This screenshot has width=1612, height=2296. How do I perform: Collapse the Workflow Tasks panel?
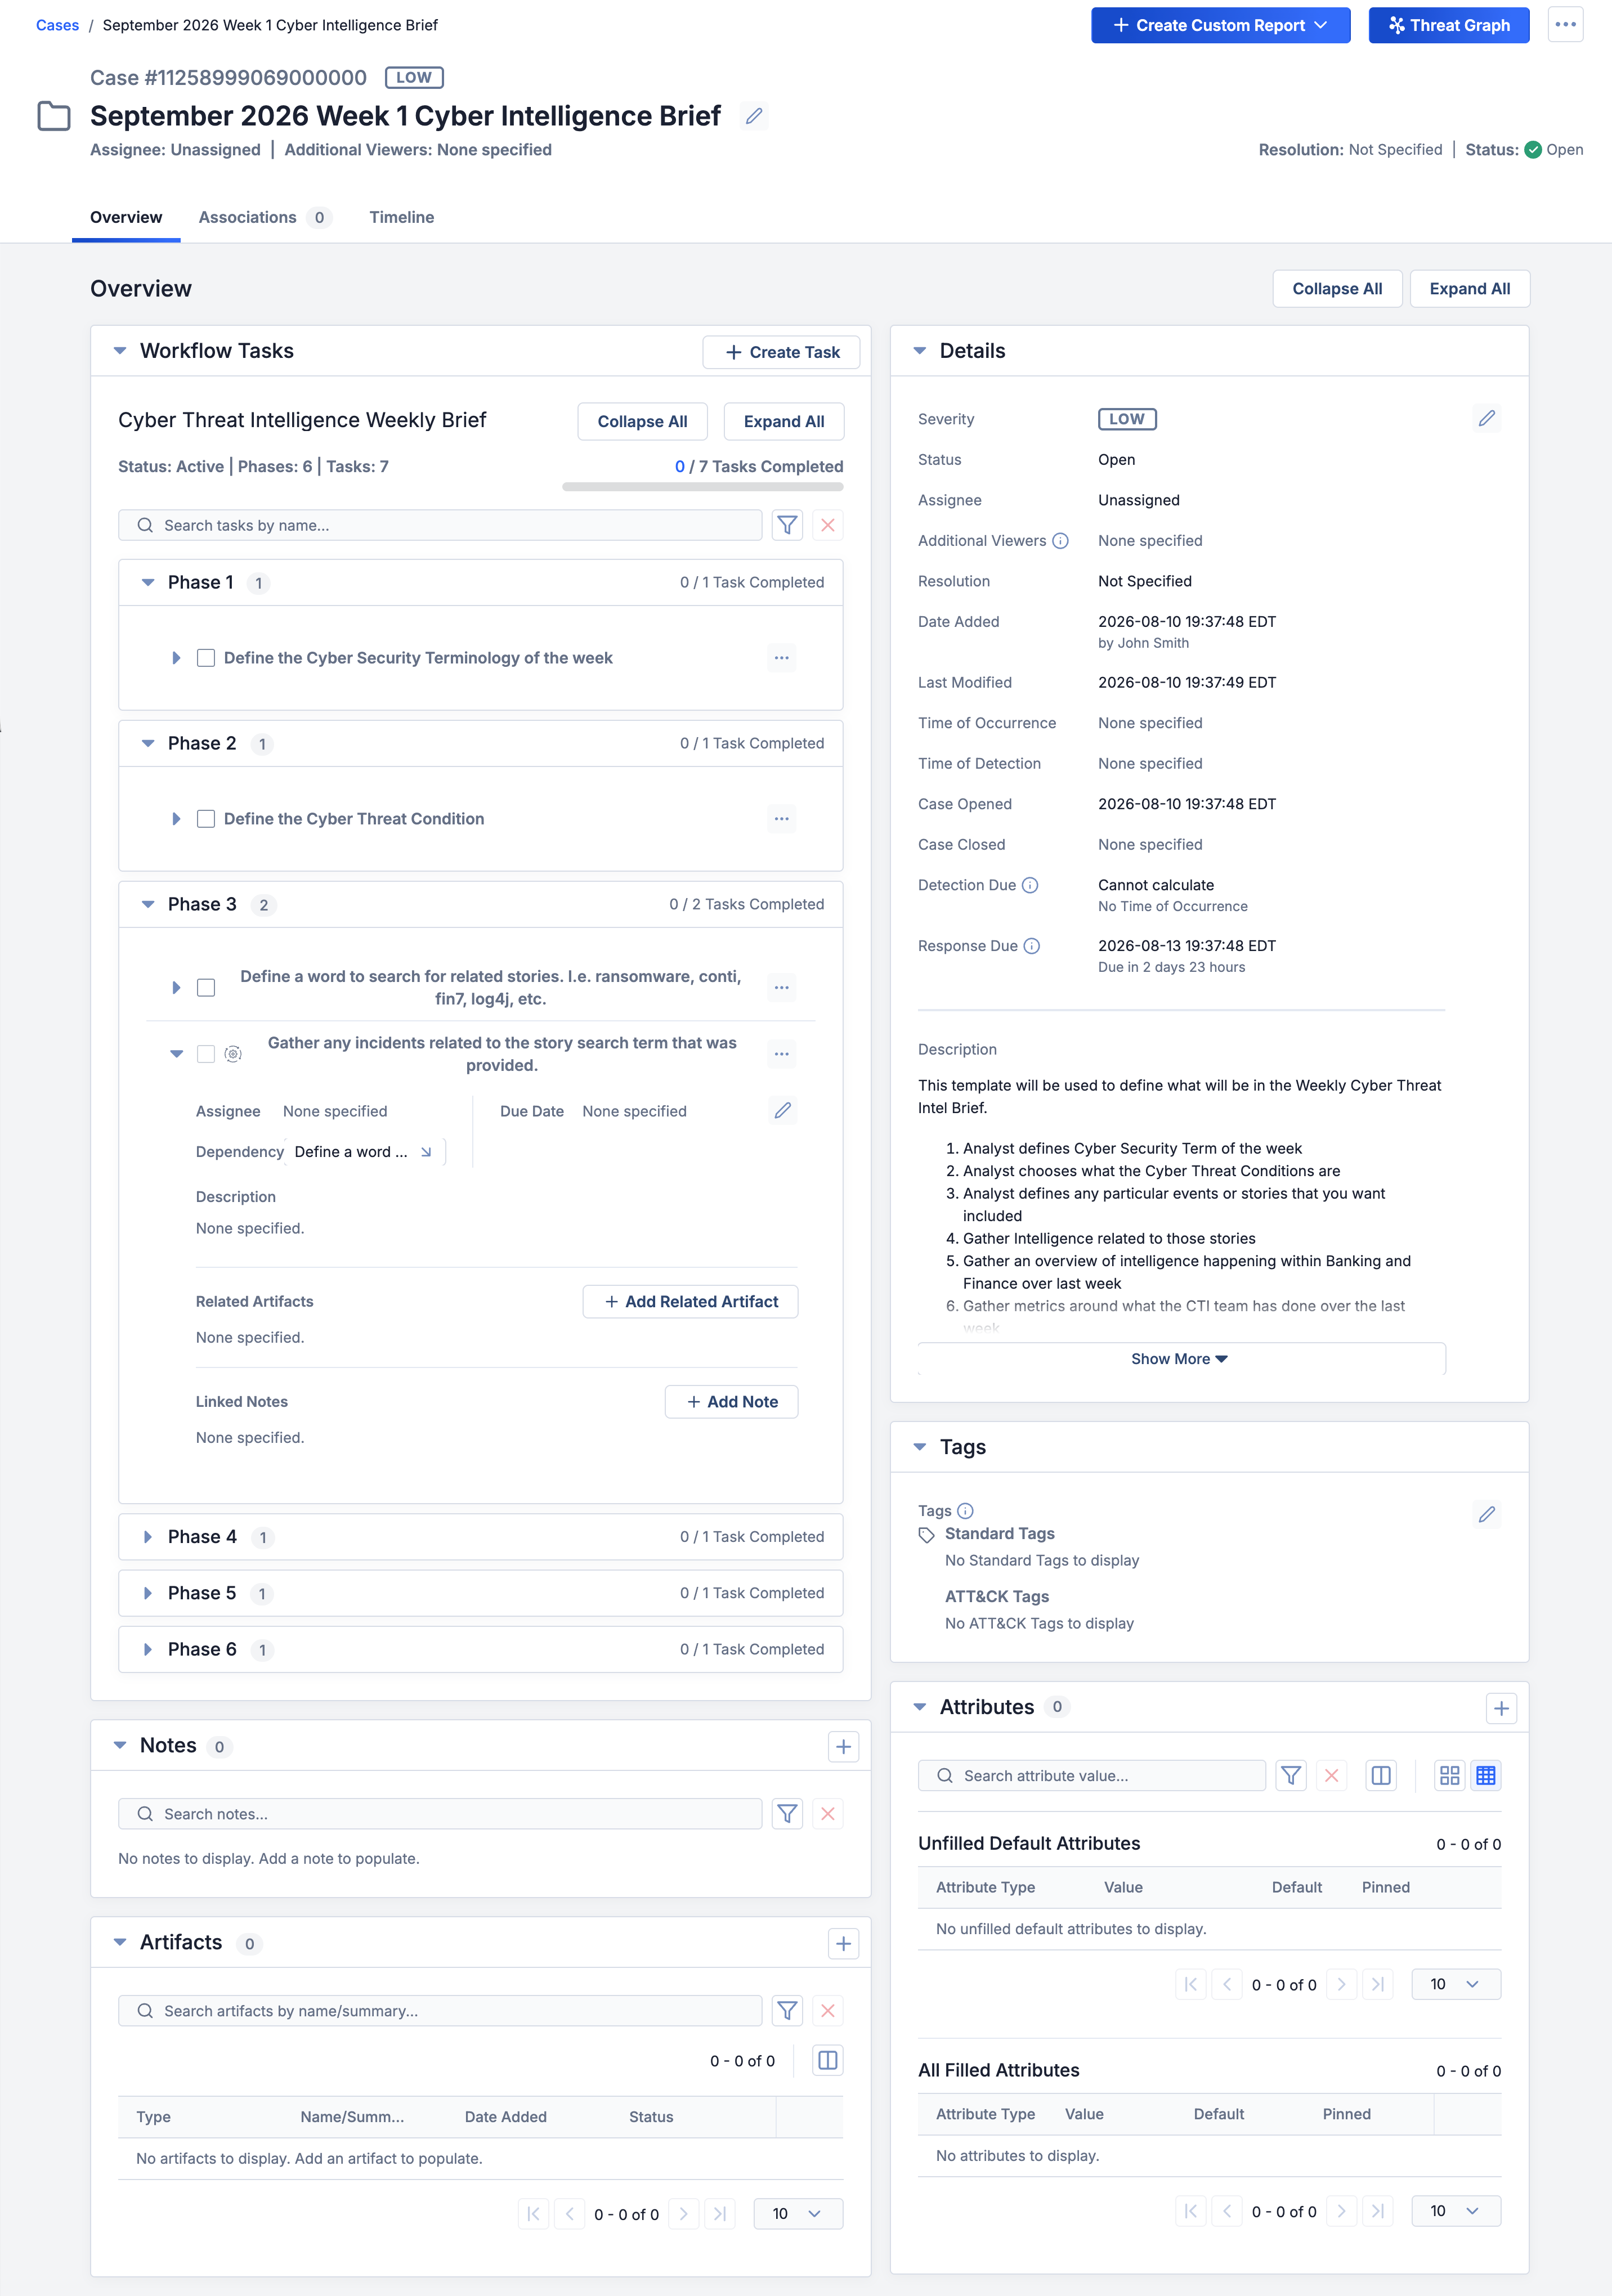click(x=120, y=351)
